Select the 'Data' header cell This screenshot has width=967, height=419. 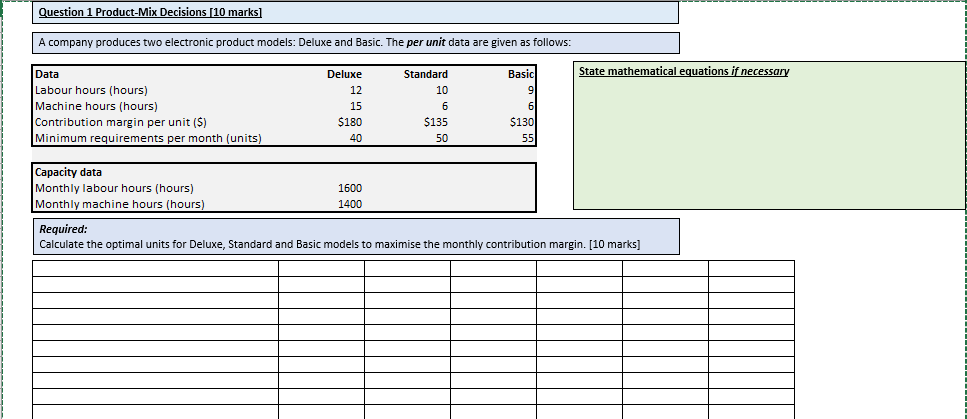pos(47,74)
